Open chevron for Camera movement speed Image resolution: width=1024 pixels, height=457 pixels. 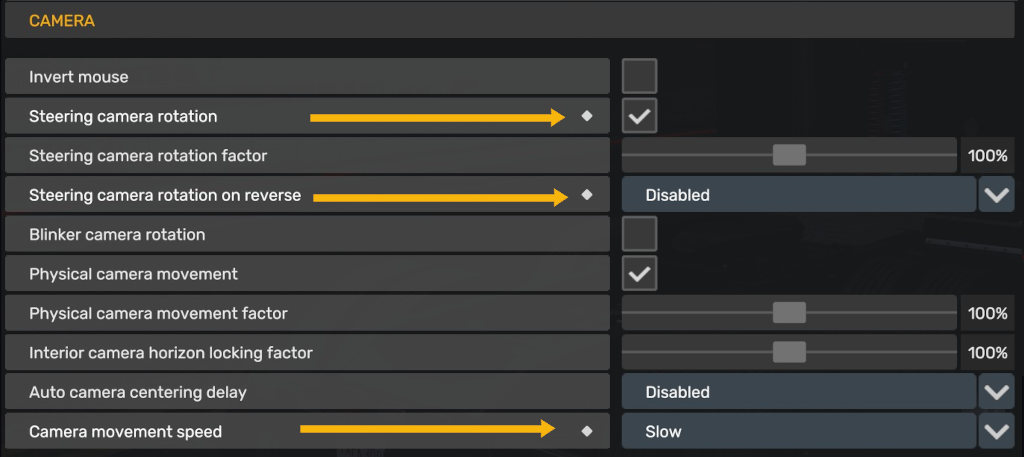point(997,431)
